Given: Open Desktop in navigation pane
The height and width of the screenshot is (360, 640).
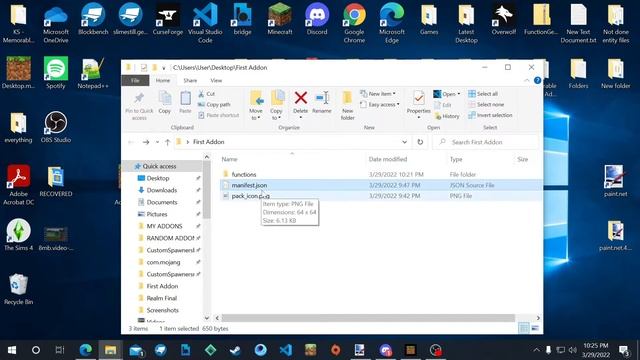Looking at the screenshot, I should coord(158,178).
